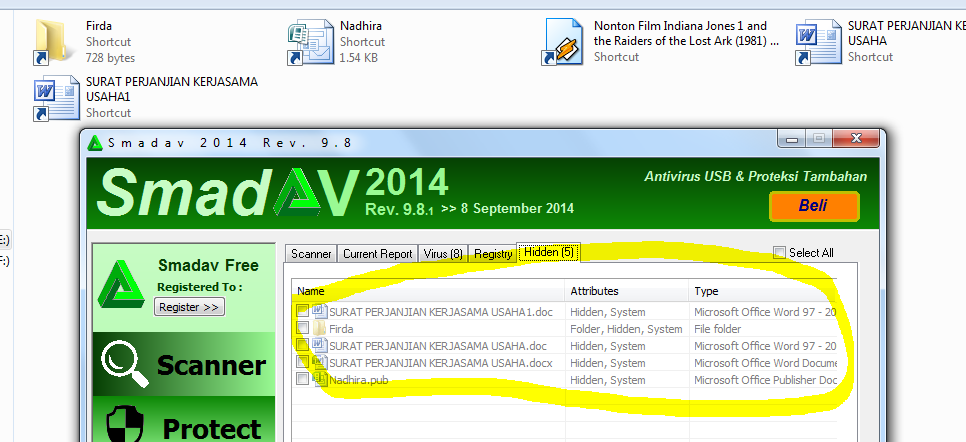Select the SURAT PERJANJIAN KERJASAMA USAHA1.doc filename
The width and height of the screenshot is (966, 442).
click(x=441, y=312)
